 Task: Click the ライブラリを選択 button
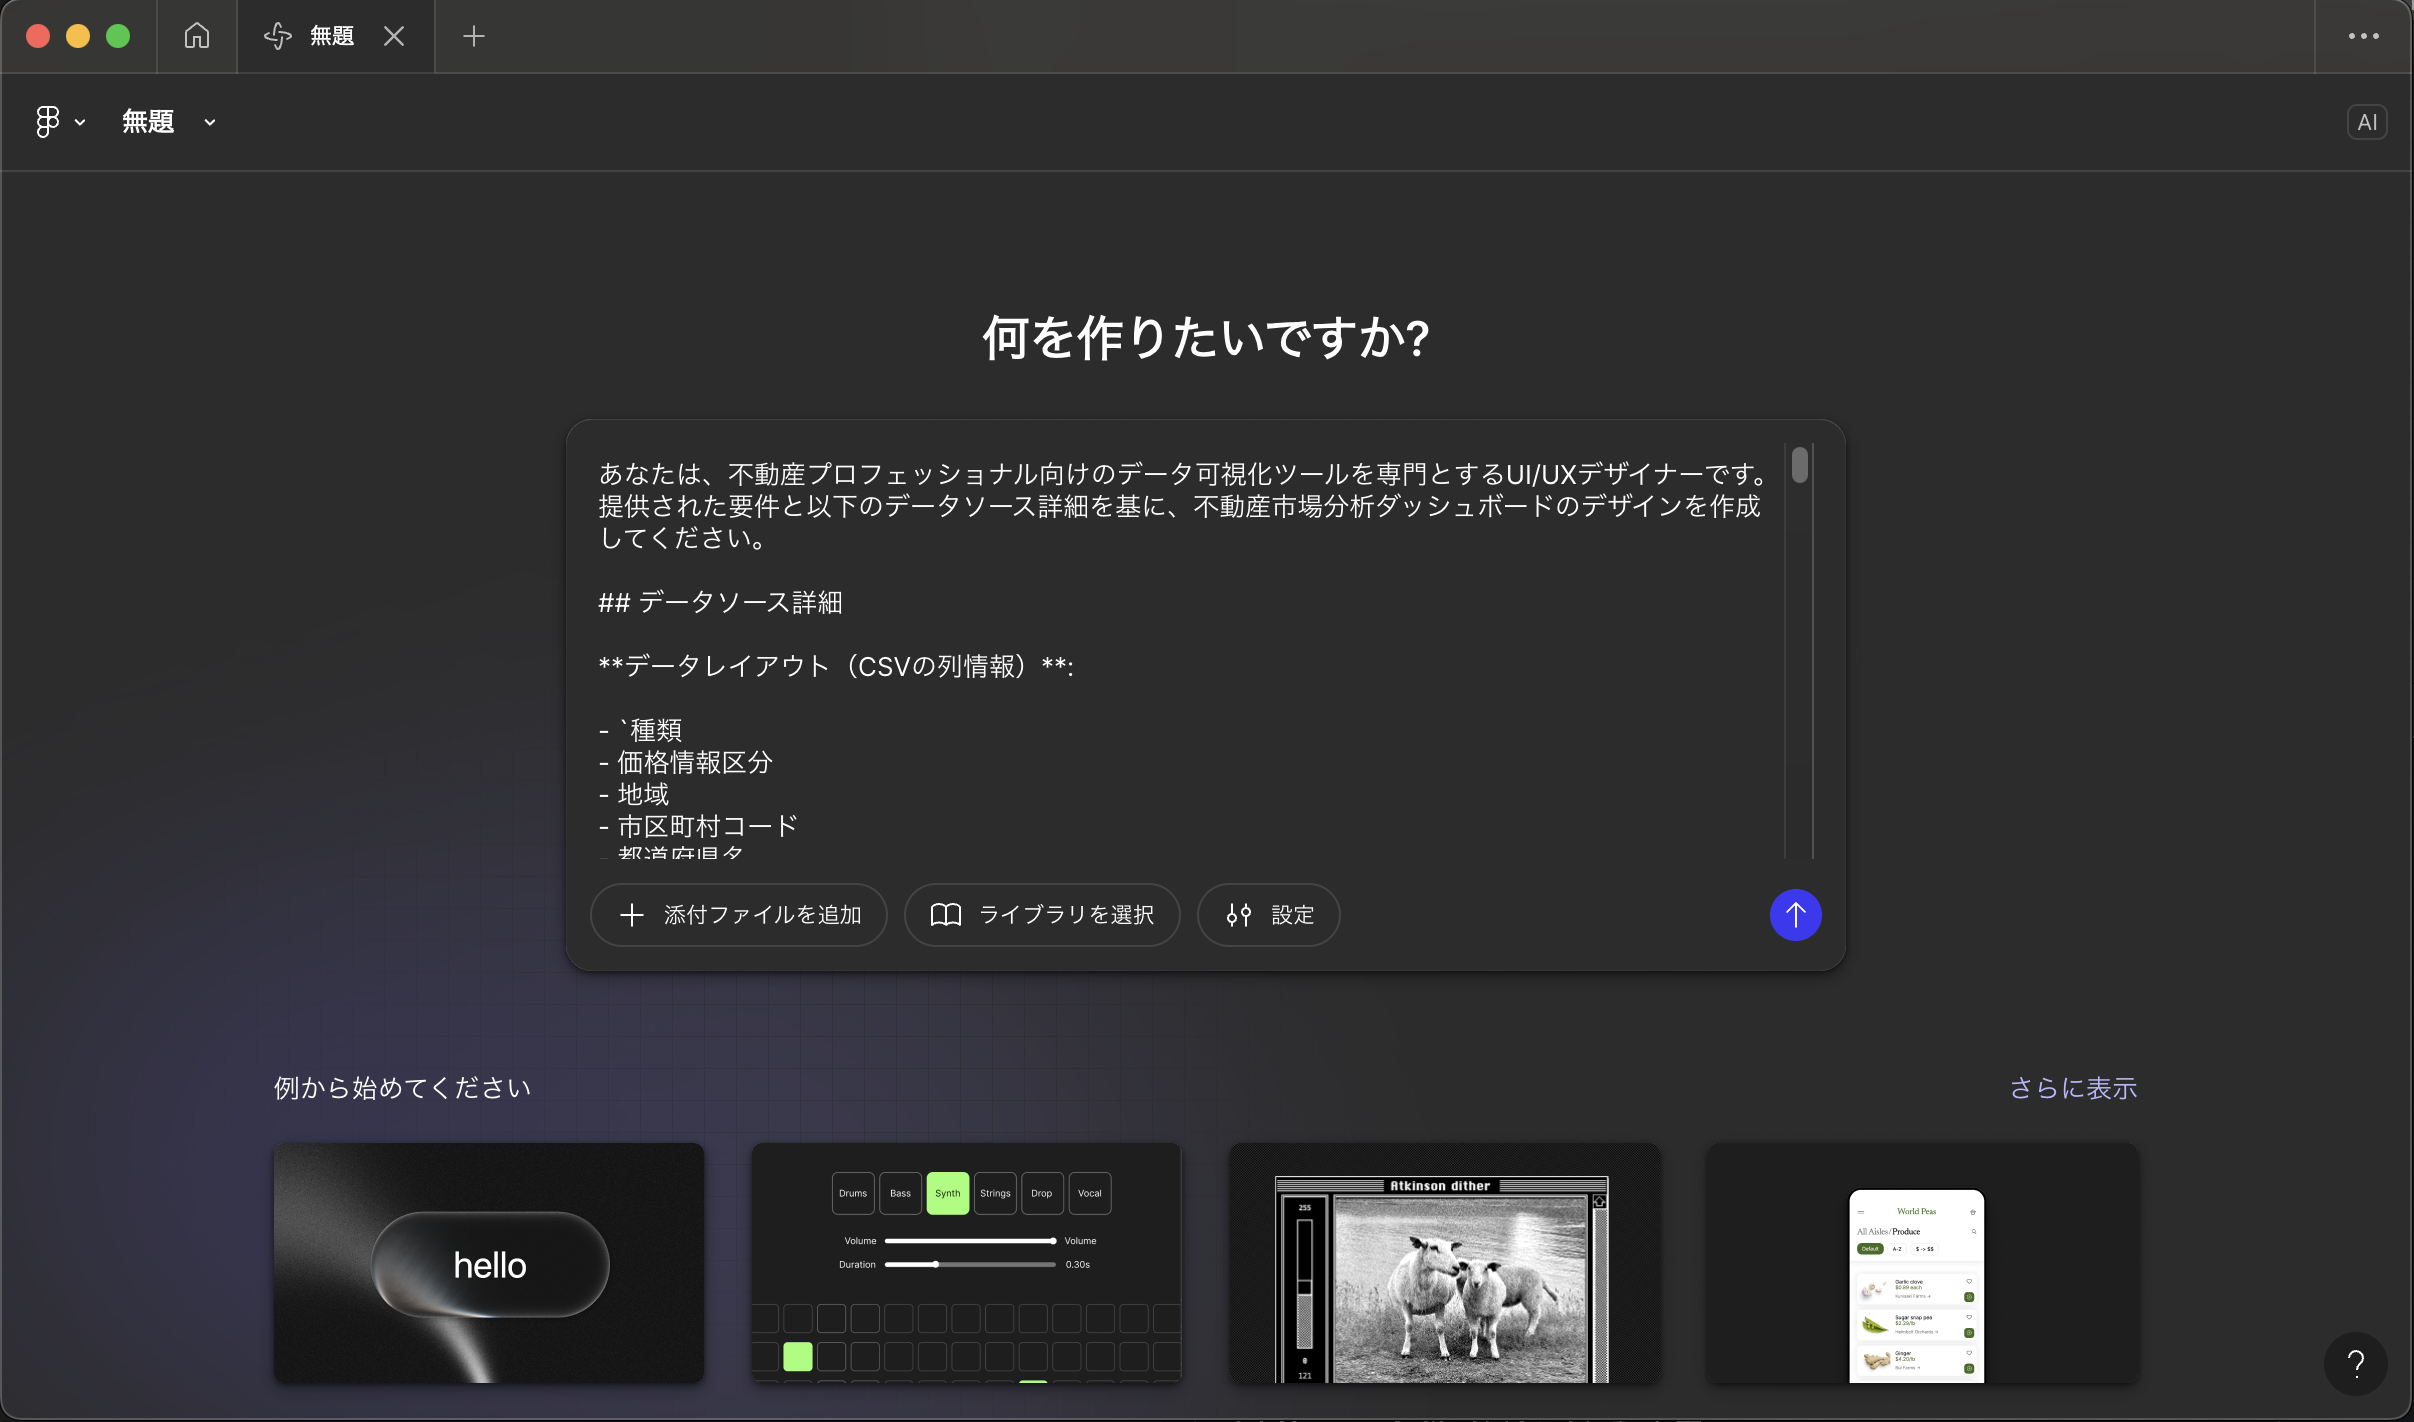pyautogui.click(x=1041, y=914)
